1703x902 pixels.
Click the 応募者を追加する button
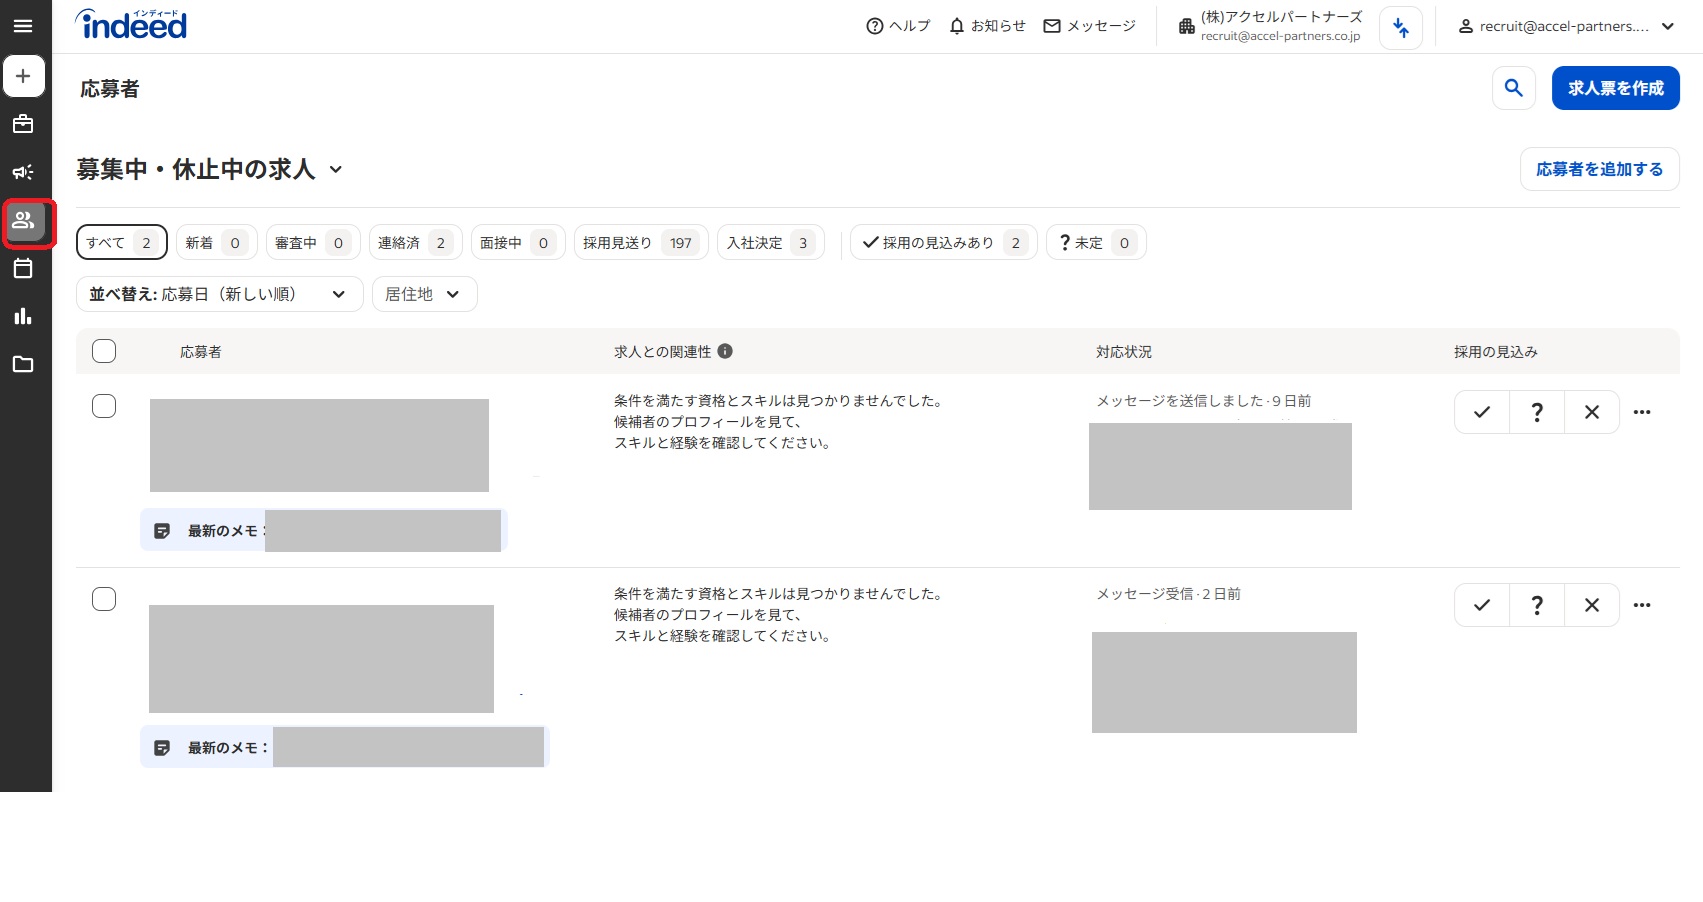(1599, 169)
